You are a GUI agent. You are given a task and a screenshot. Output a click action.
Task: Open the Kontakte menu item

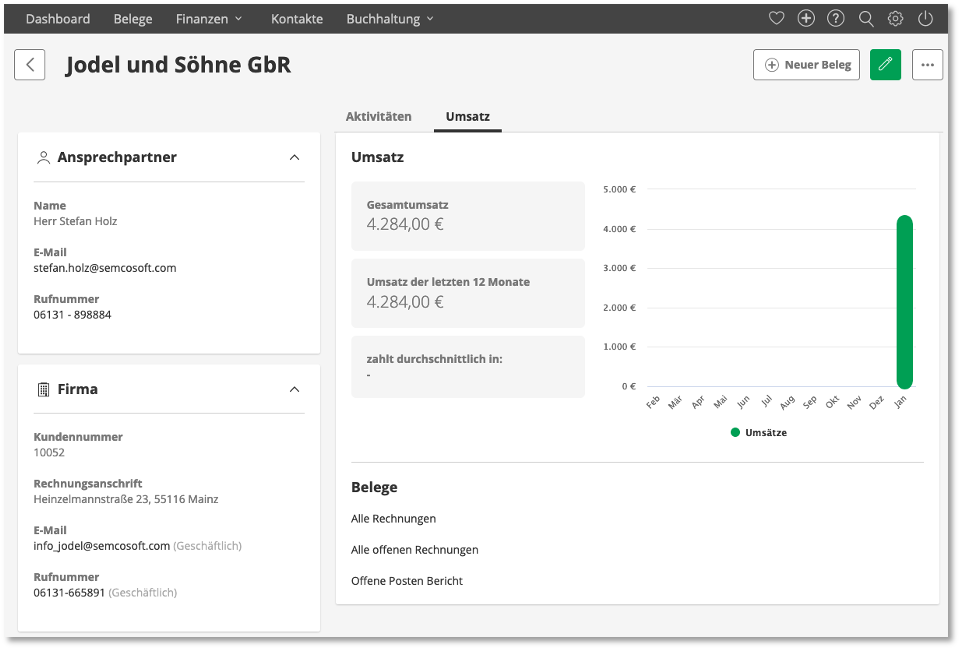point(297,19)
